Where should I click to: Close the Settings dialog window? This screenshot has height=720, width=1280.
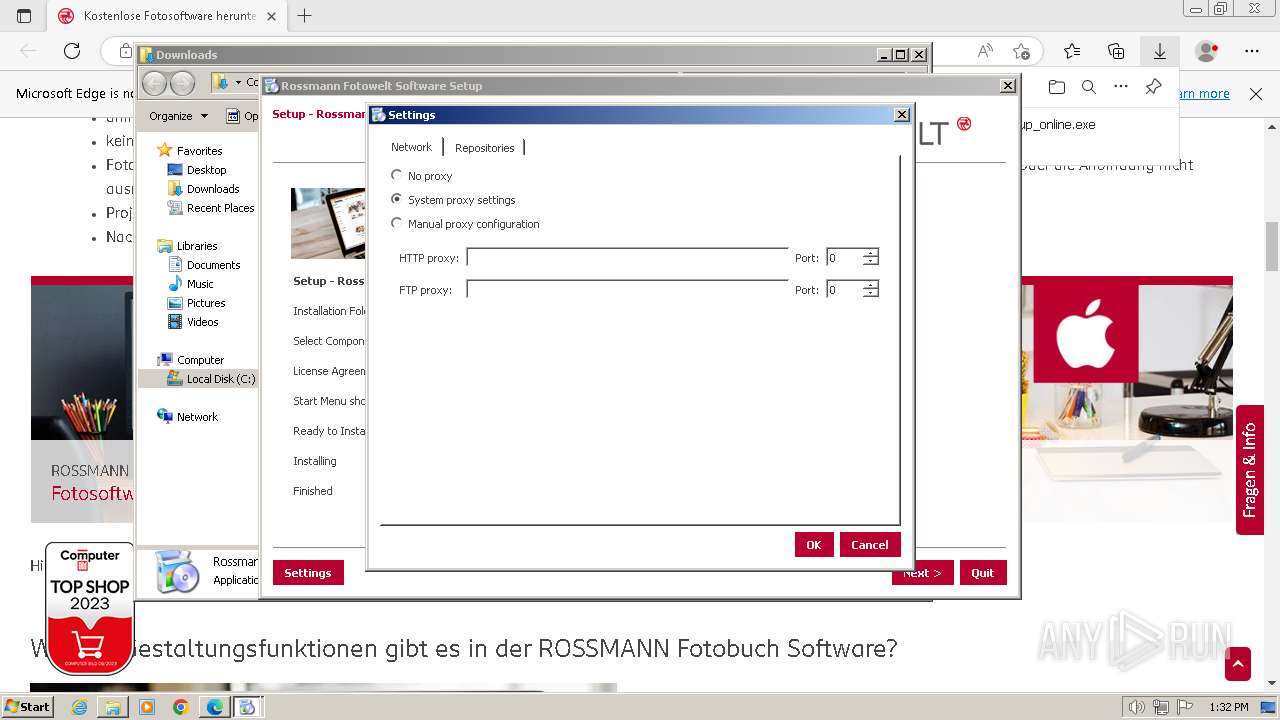pyautogui.click(x=901, y=115)
